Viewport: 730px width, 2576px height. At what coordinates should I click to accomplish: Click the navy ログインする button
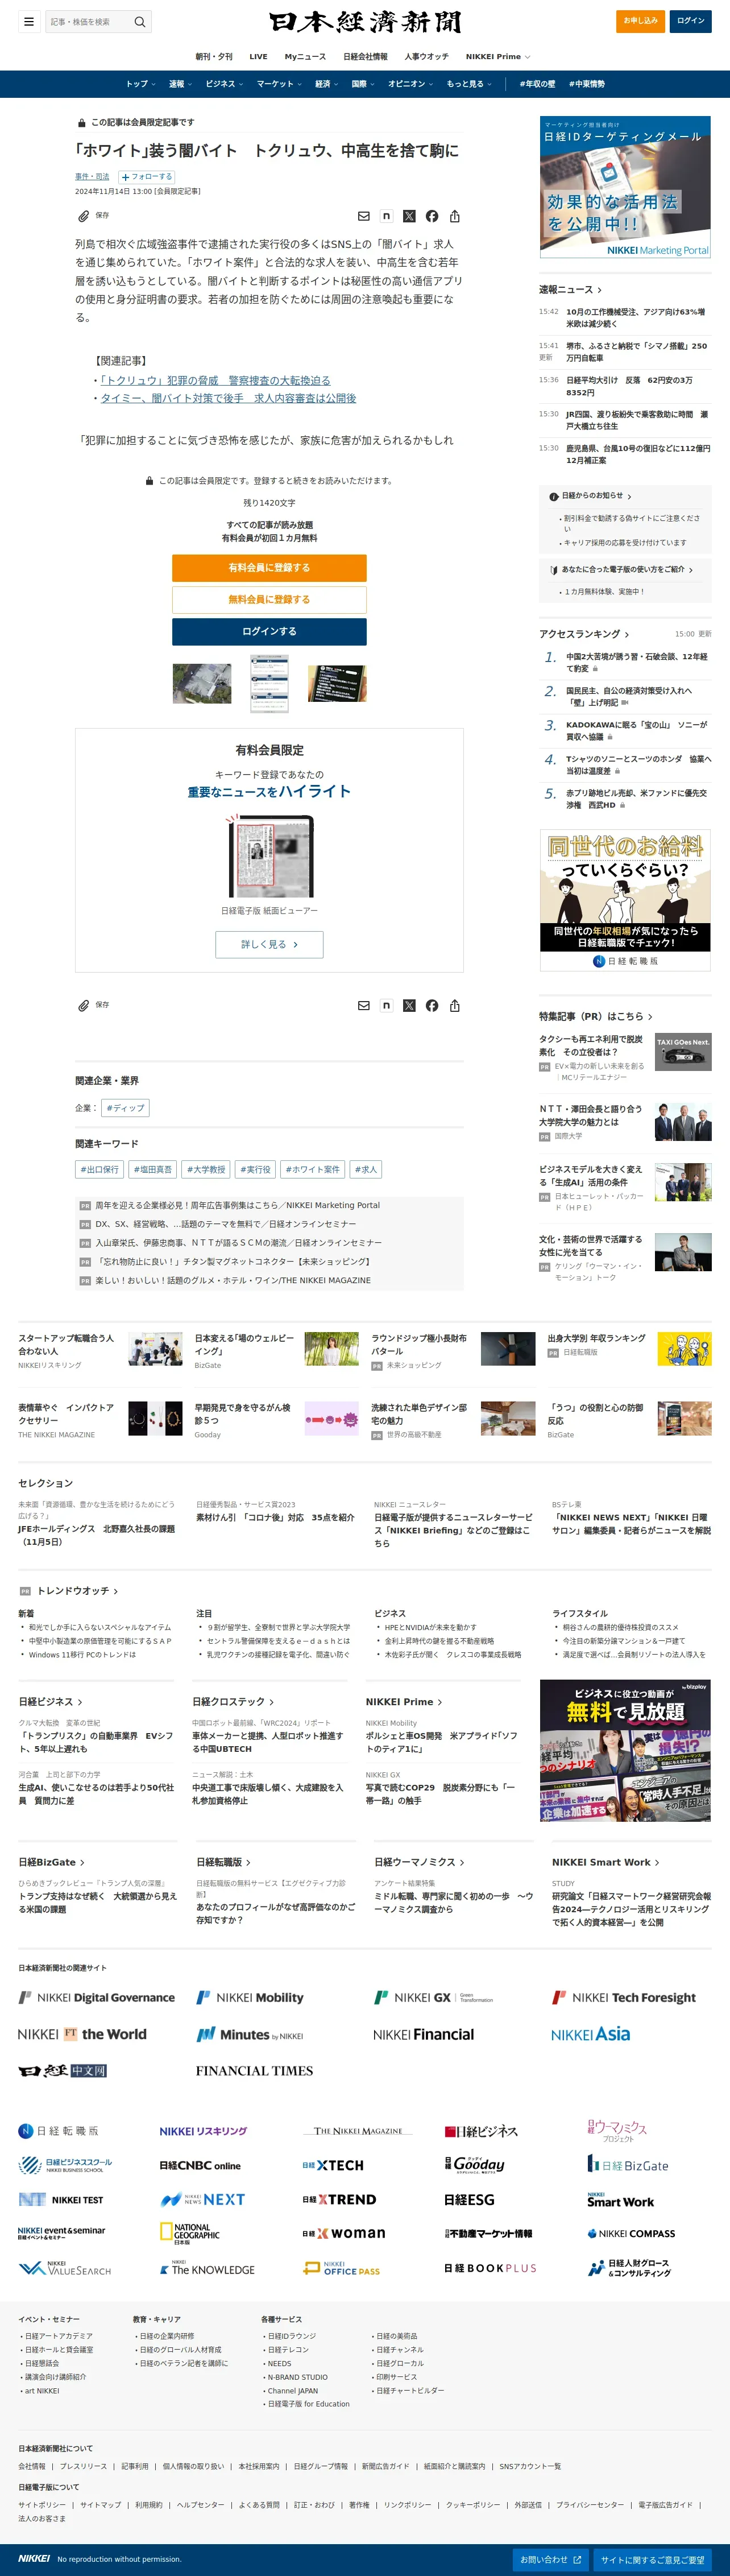[x=269, y=631]
